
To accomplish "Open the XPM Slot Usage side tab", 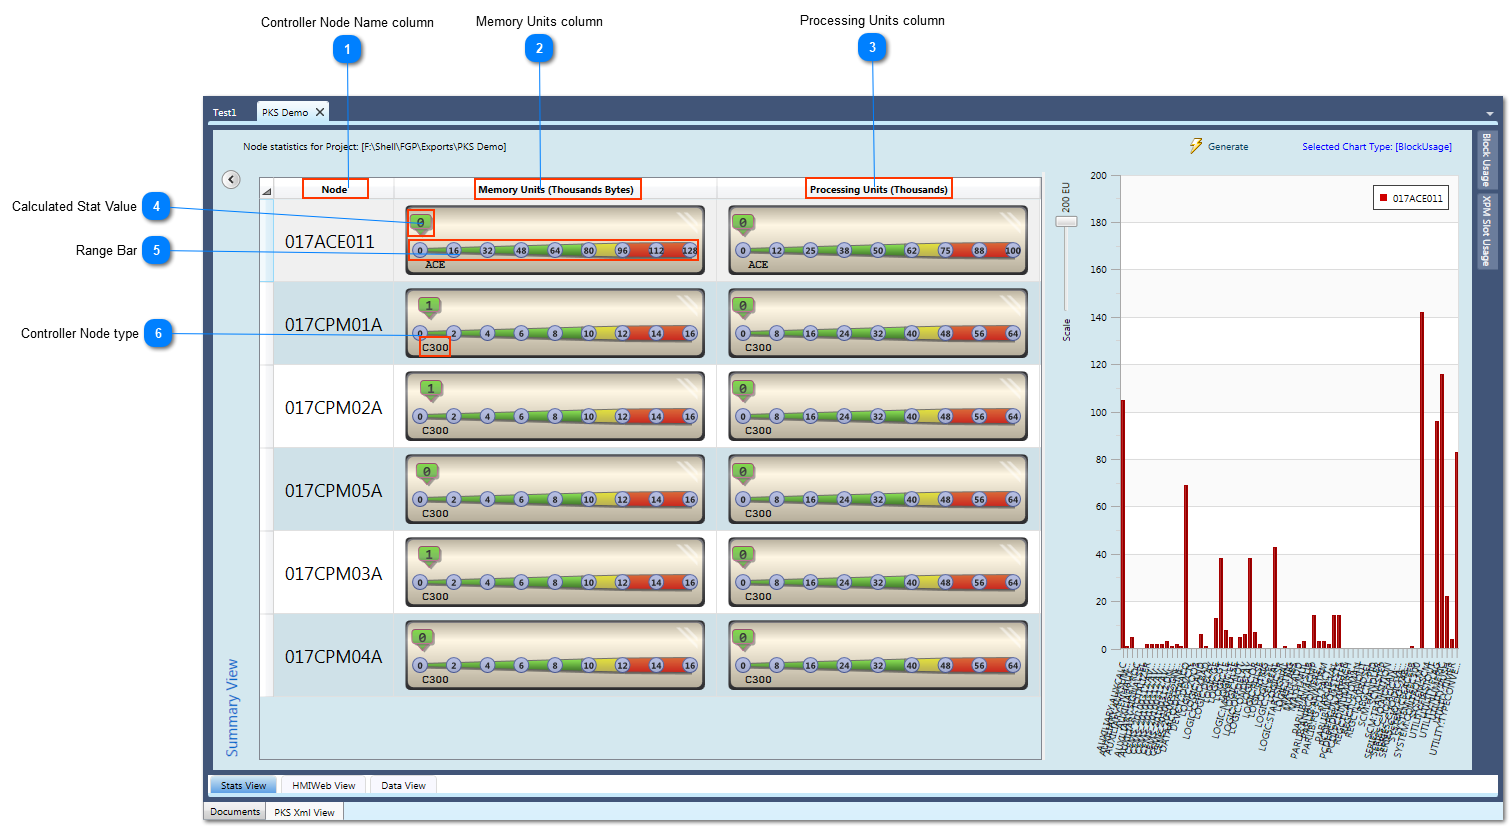I will click(1487, 231).
